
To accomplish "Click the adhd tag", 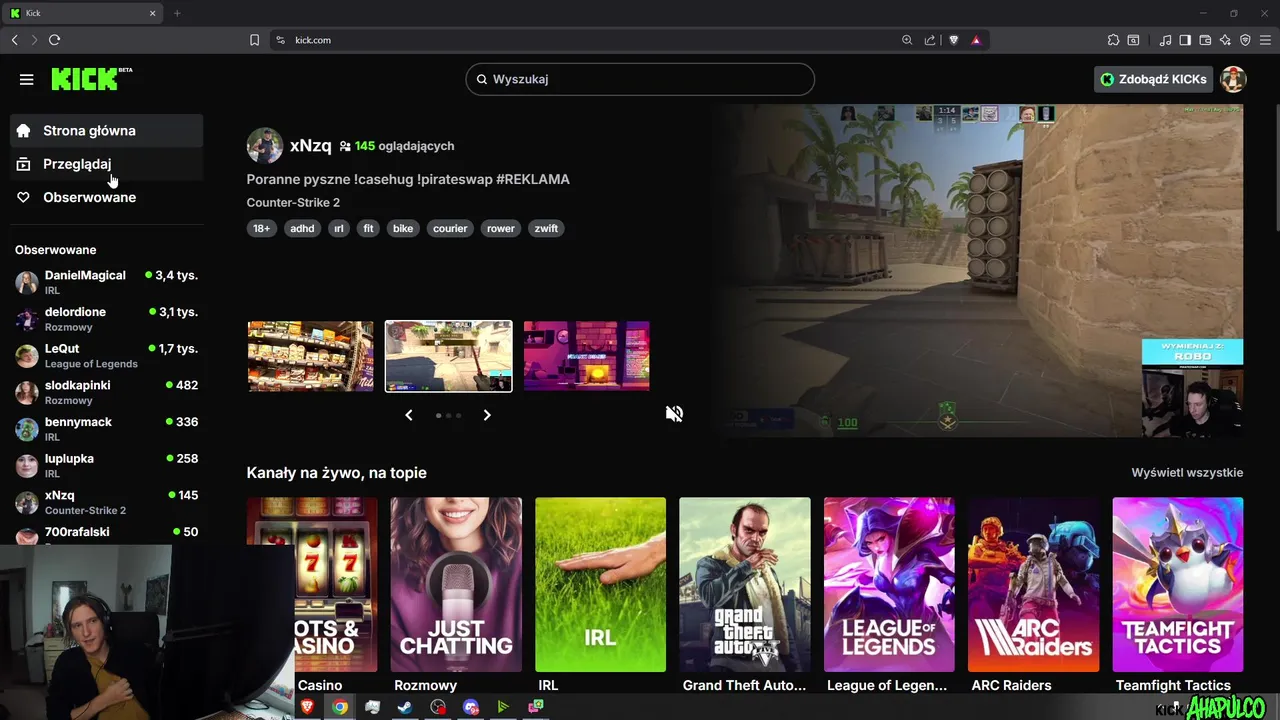I will (302, 228).
